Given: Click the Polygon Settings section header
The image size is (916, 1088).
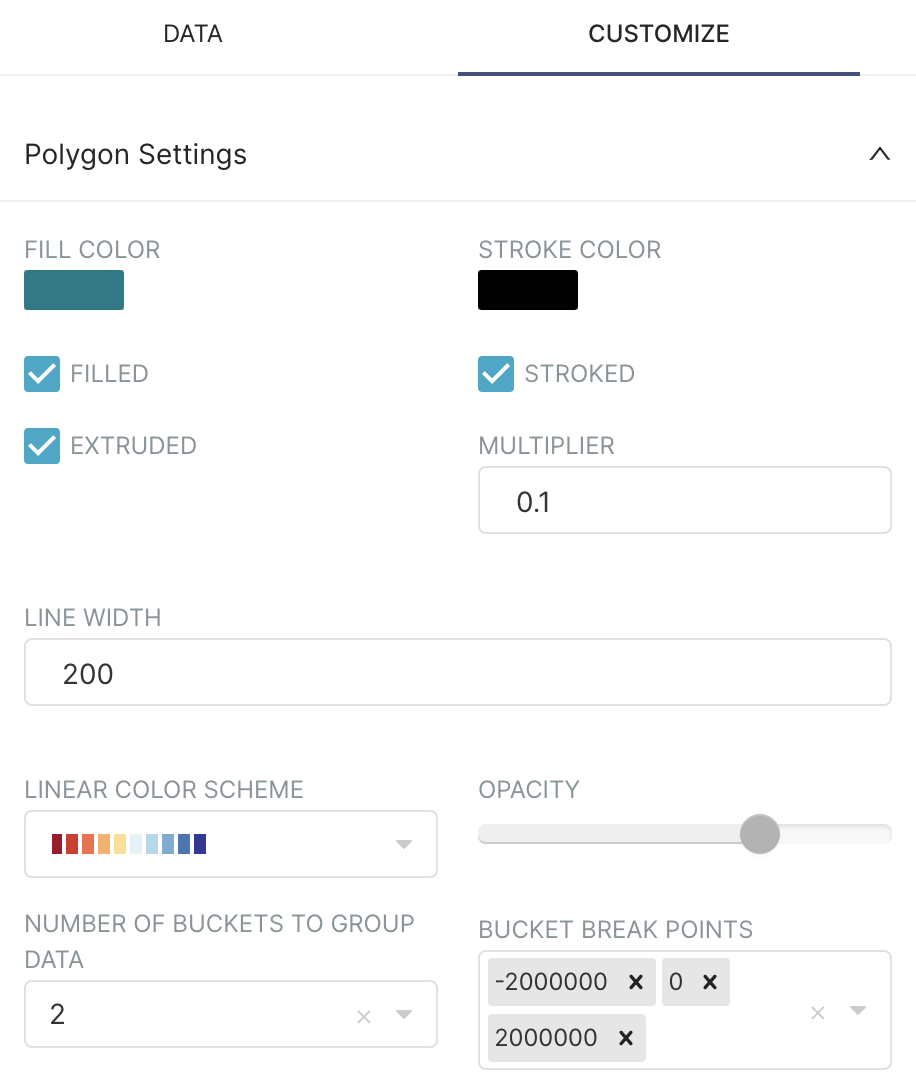Looking at the screenshot, I should [x=136, y=155].
